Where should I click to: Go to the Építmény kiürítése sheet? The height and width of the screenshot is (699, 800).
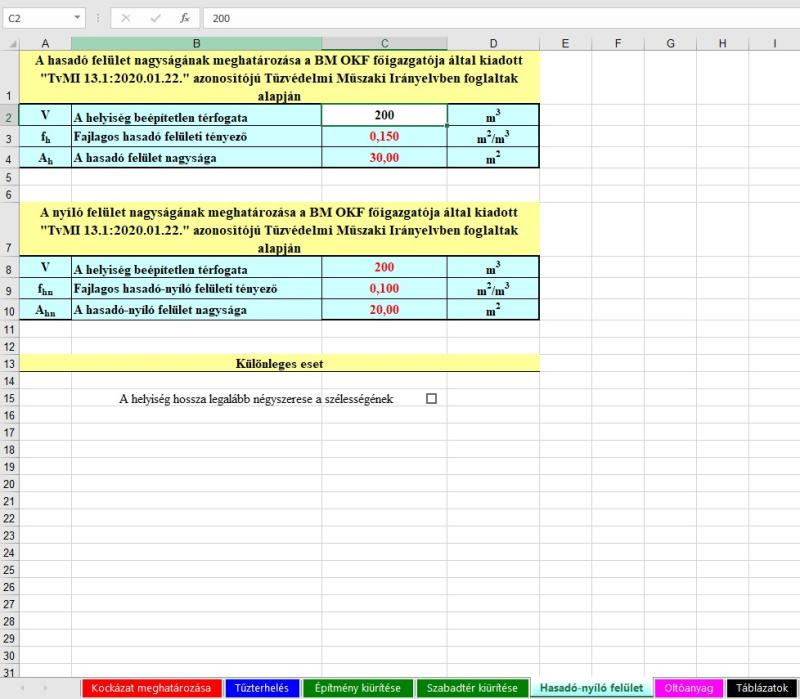[358, 688]
